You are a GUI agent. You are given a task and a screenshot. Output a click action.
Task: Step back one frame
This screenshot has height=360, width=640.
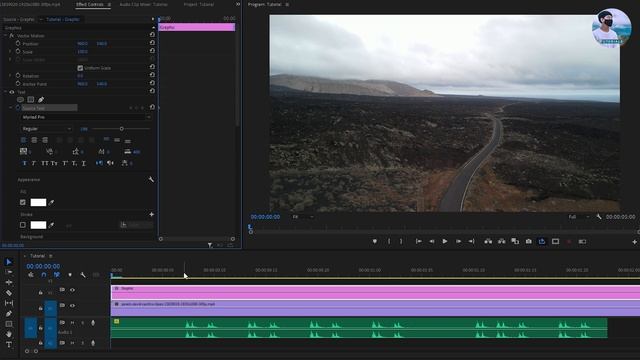click(432, 242)
